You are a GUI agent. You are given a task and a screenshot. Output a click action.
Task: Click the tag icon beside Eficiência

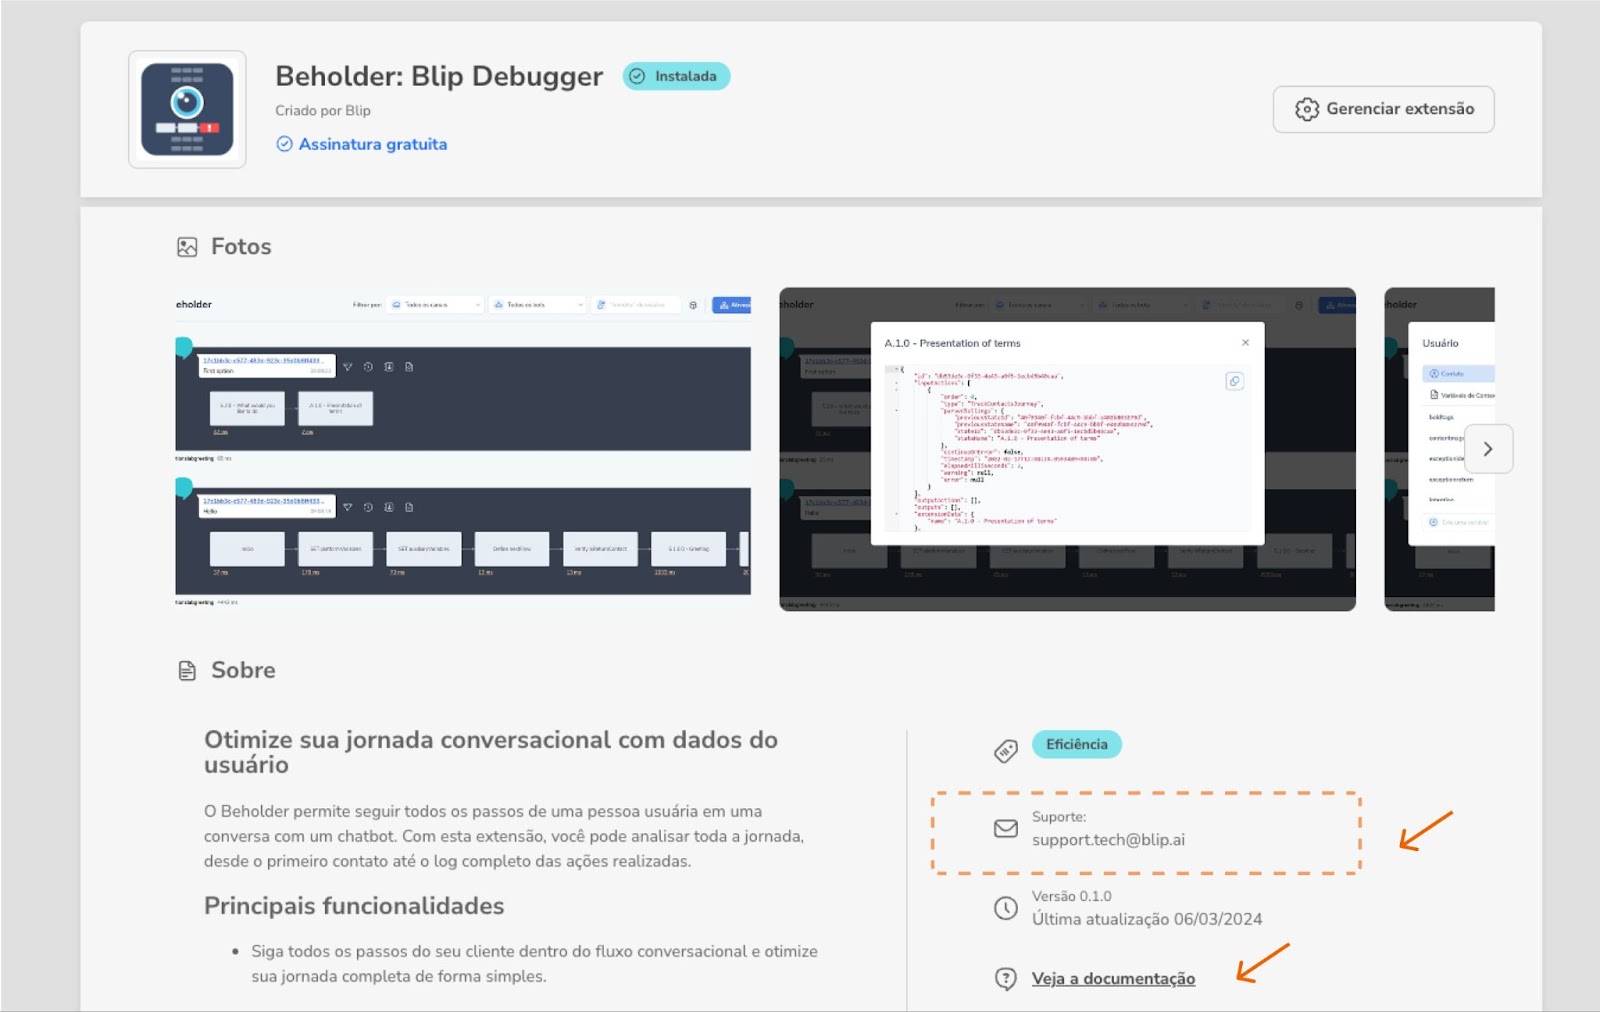pos(1006,751)
